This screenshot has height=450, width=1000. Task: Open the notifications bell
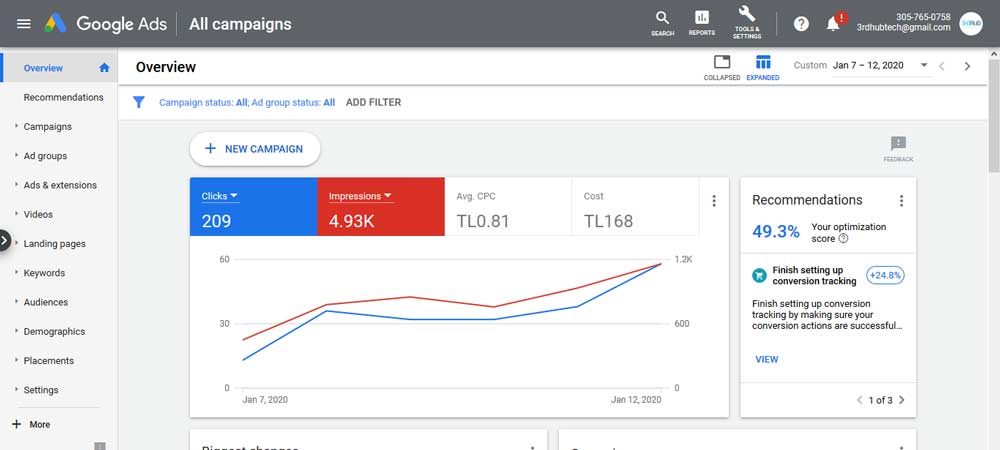coord(833,24)
